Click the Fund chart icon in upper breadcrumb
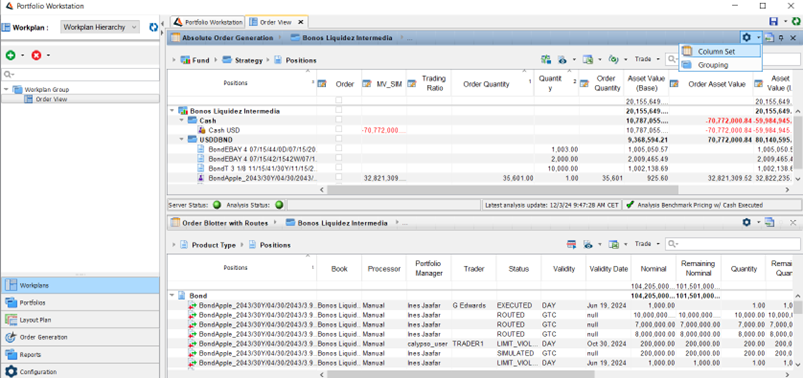The image size is (803, 378). coord(185,60)
